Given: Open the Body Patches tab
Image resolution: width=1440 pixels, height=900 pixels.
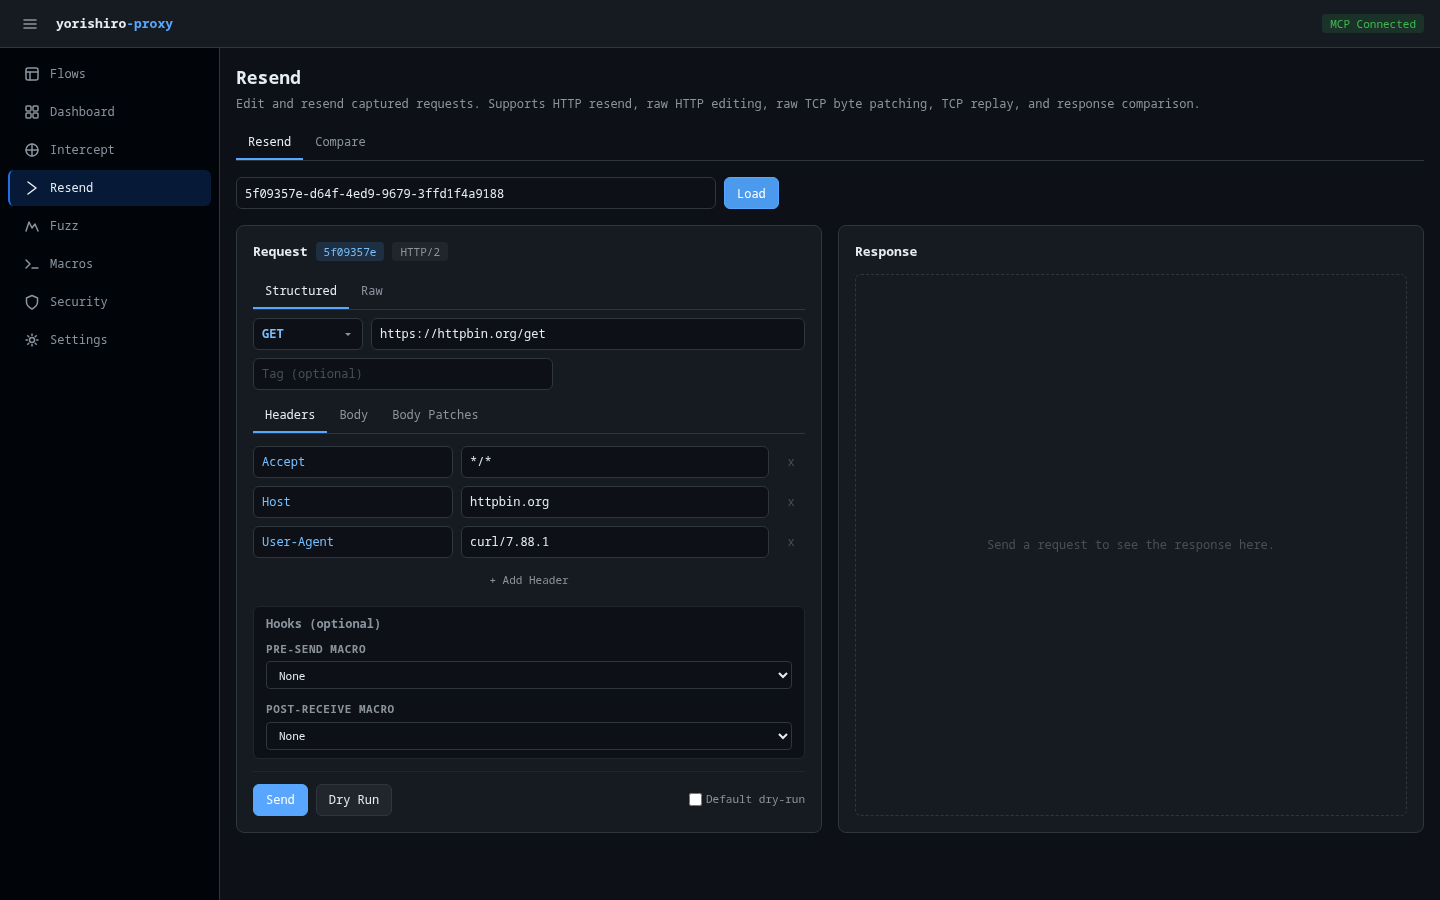Looking at the screenshot, I should click(435, 415).
